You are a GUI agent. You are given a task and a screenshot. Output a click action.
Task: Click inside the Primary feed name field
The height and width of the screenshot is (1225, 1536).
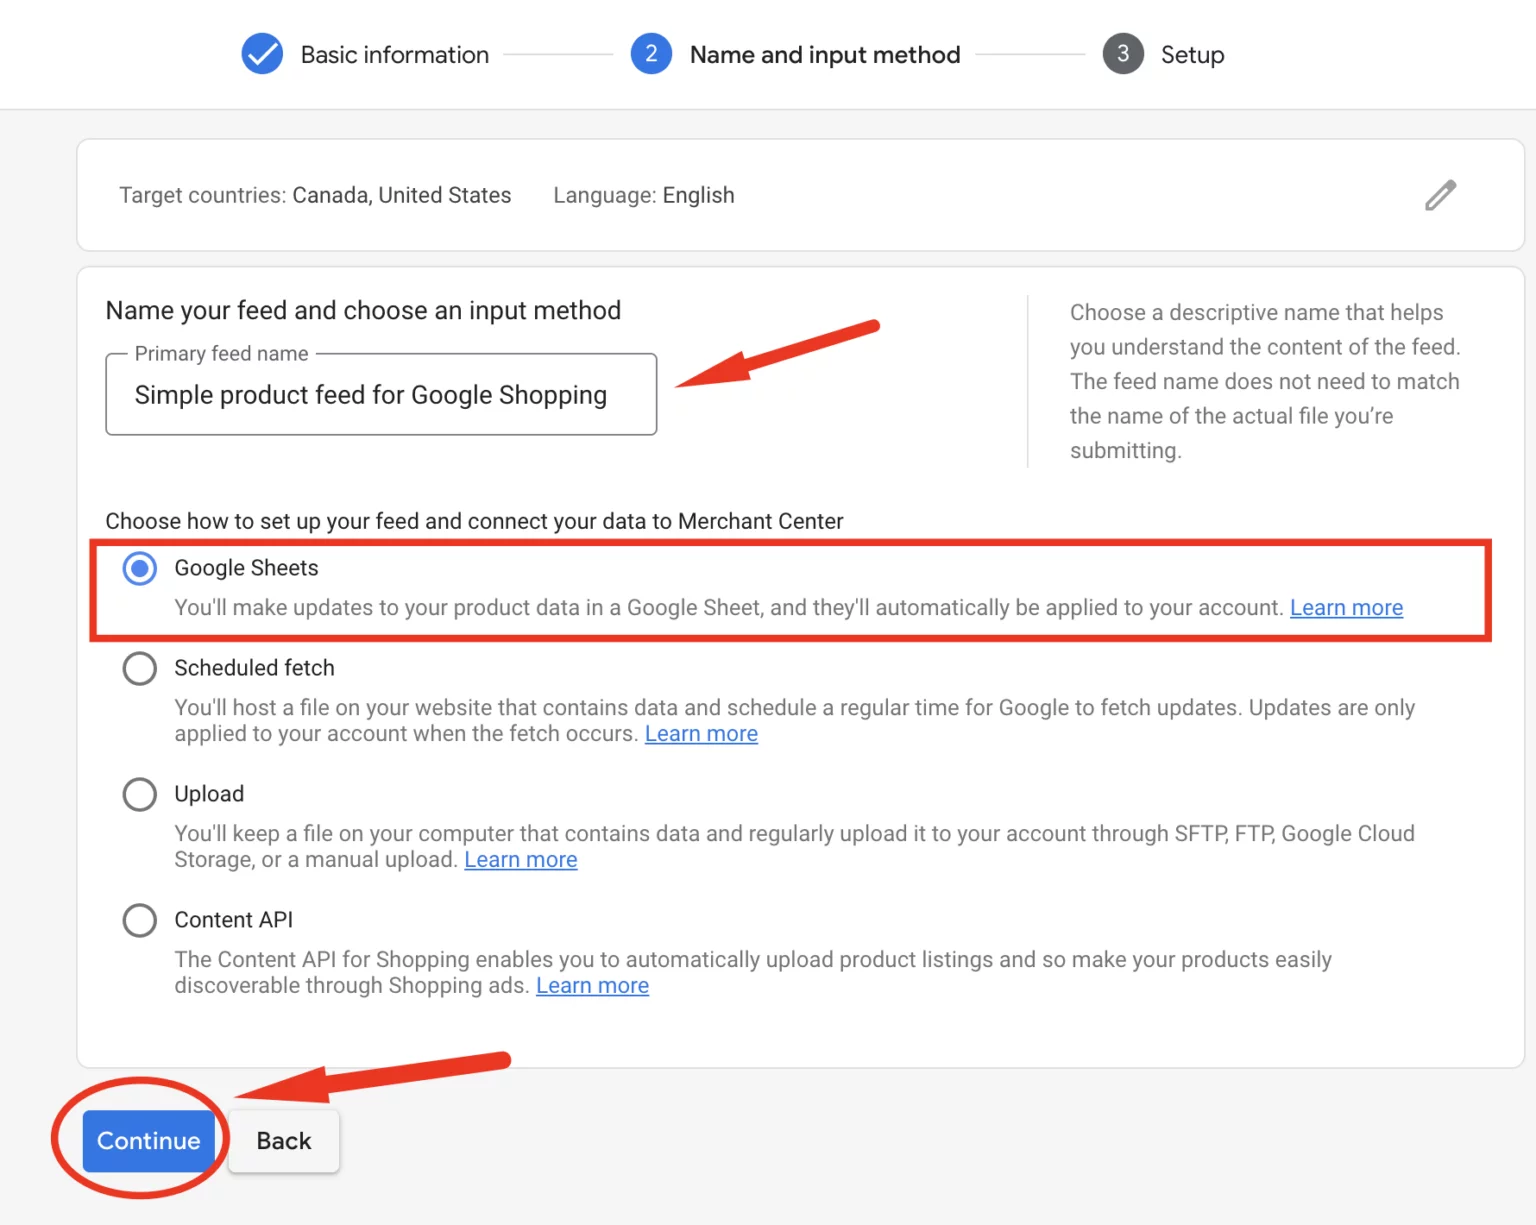[380, 395]
